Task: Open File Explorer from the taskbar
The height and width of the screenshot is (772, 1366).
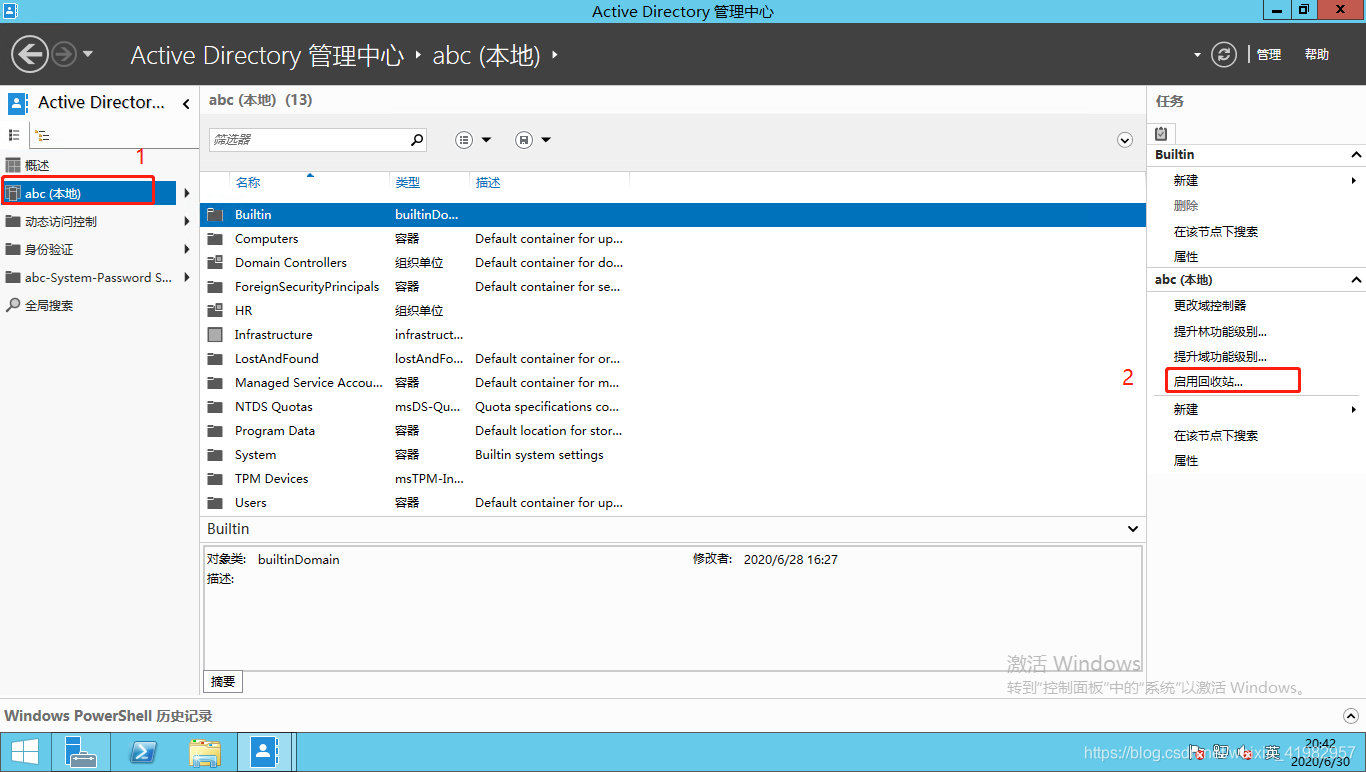Action: click(205, 752)
